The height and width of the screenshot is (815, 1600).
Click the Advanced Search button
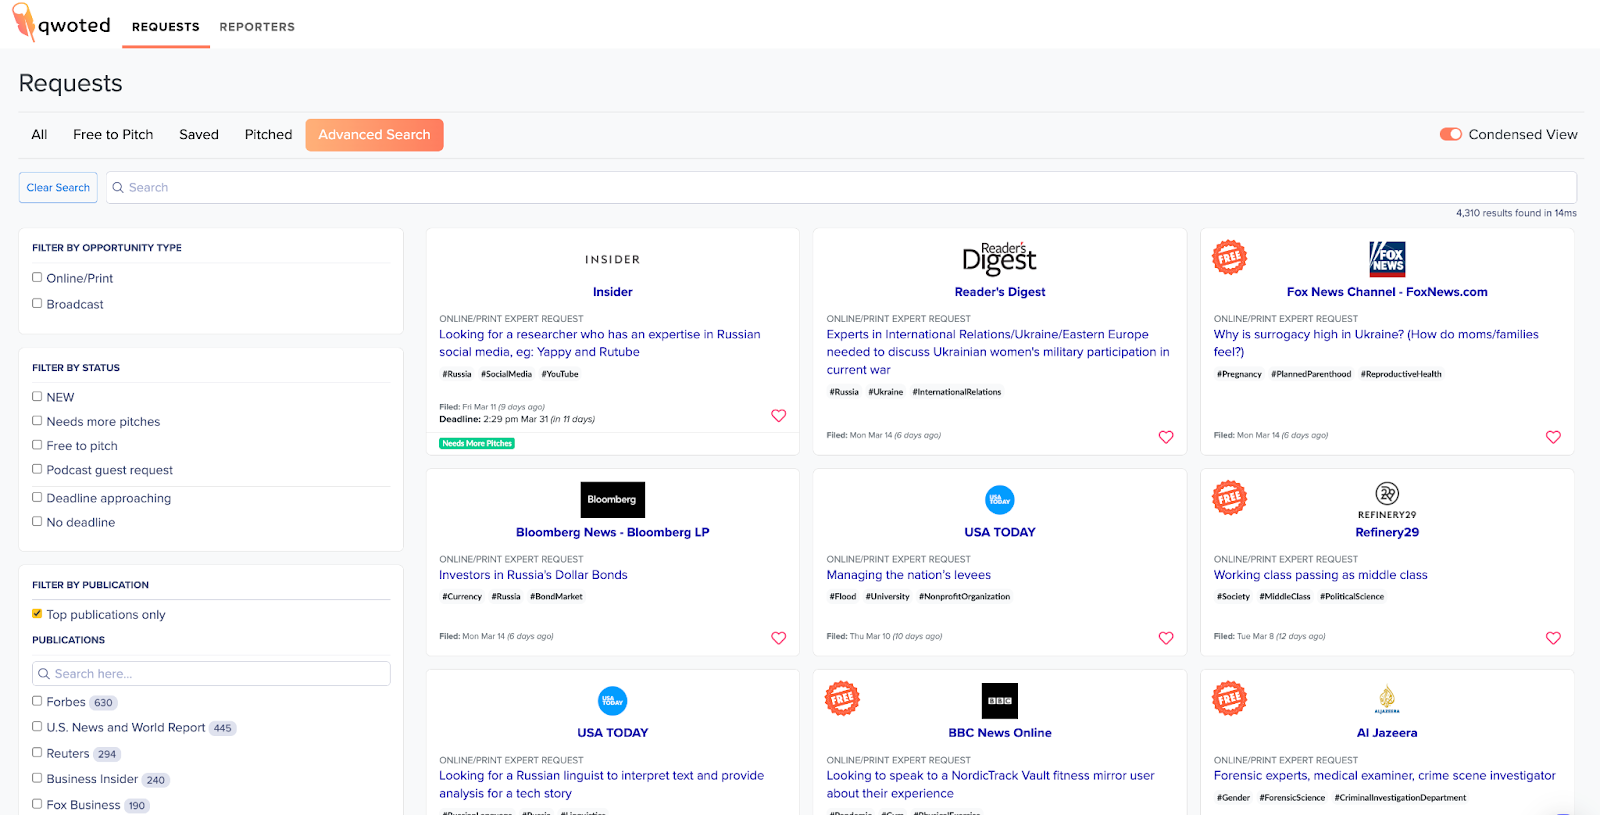(374, 135)
